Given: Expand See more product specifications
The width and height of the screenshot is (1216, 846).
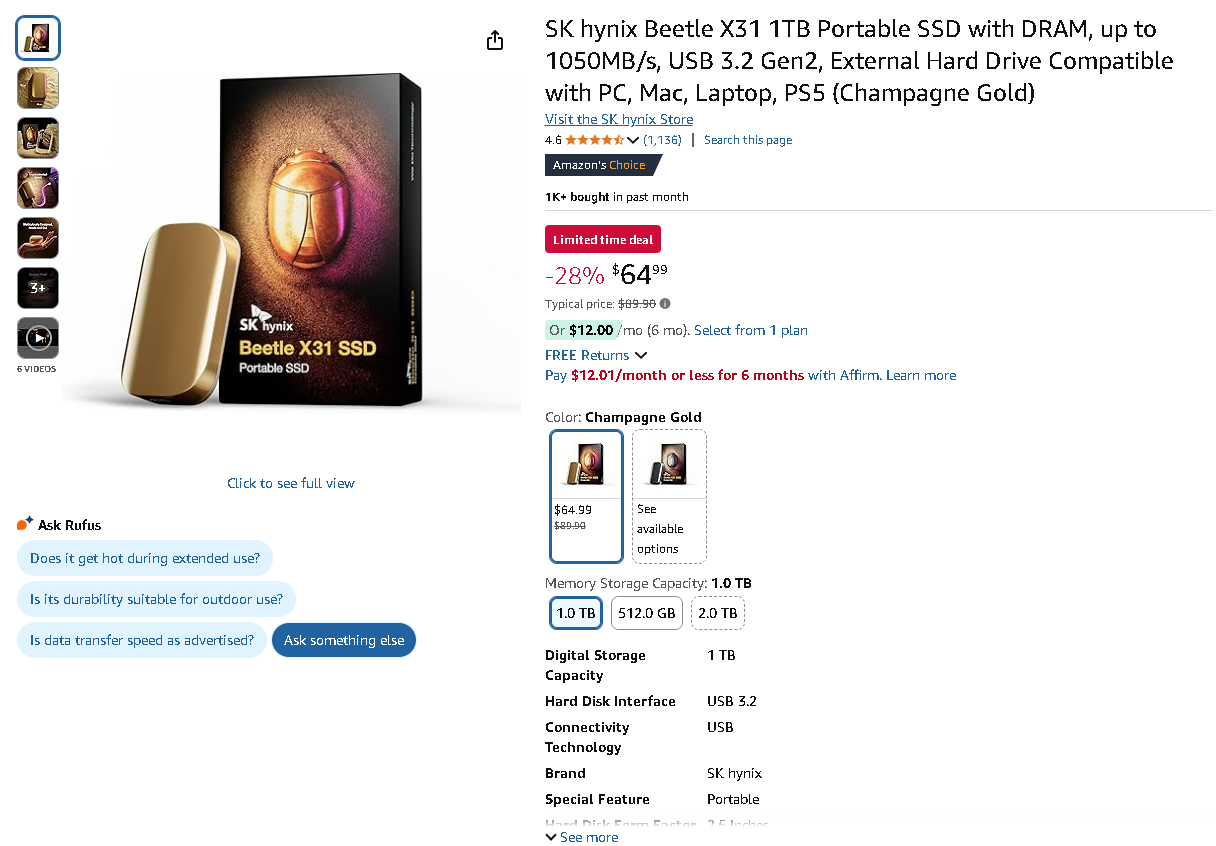Looking at the screenshot, I should tap(582, 837).
